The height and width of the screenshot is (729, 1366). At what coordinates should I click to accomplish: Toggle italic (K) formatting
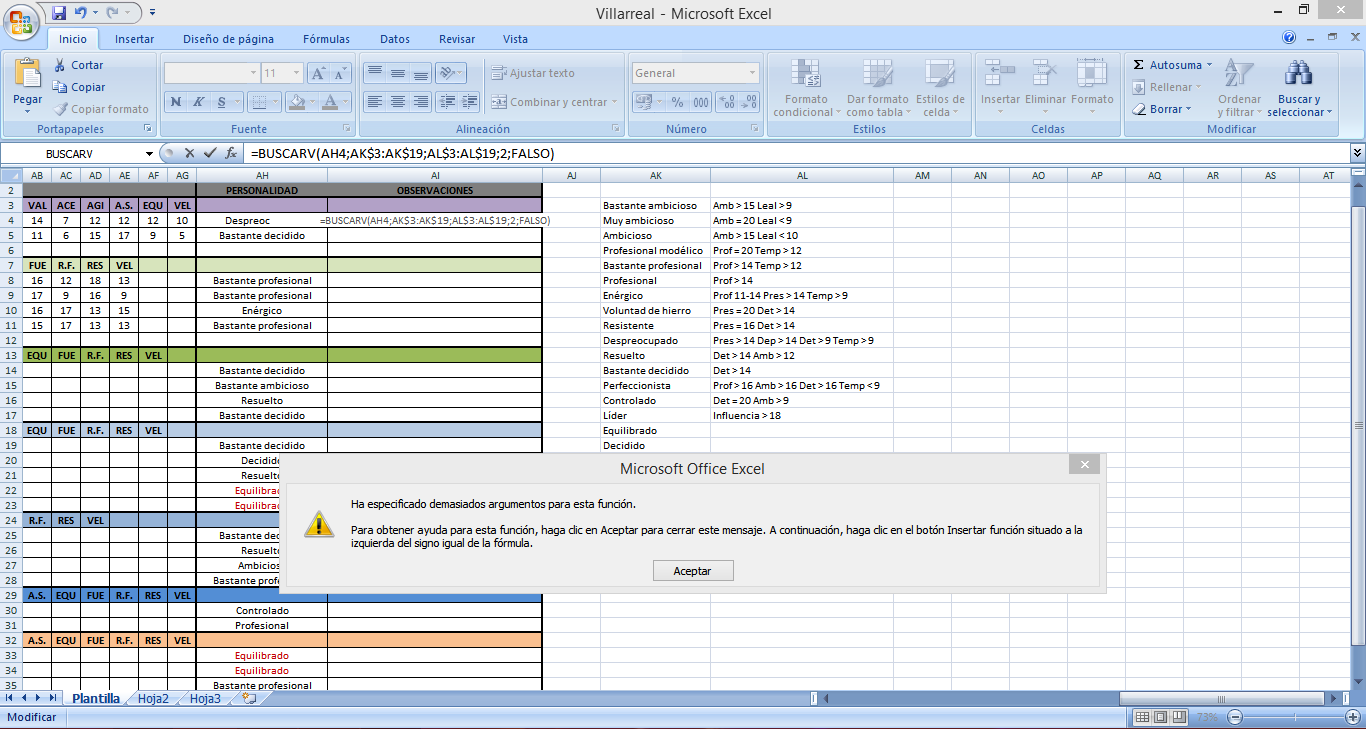pyautogui.click(x=198, y=101)
